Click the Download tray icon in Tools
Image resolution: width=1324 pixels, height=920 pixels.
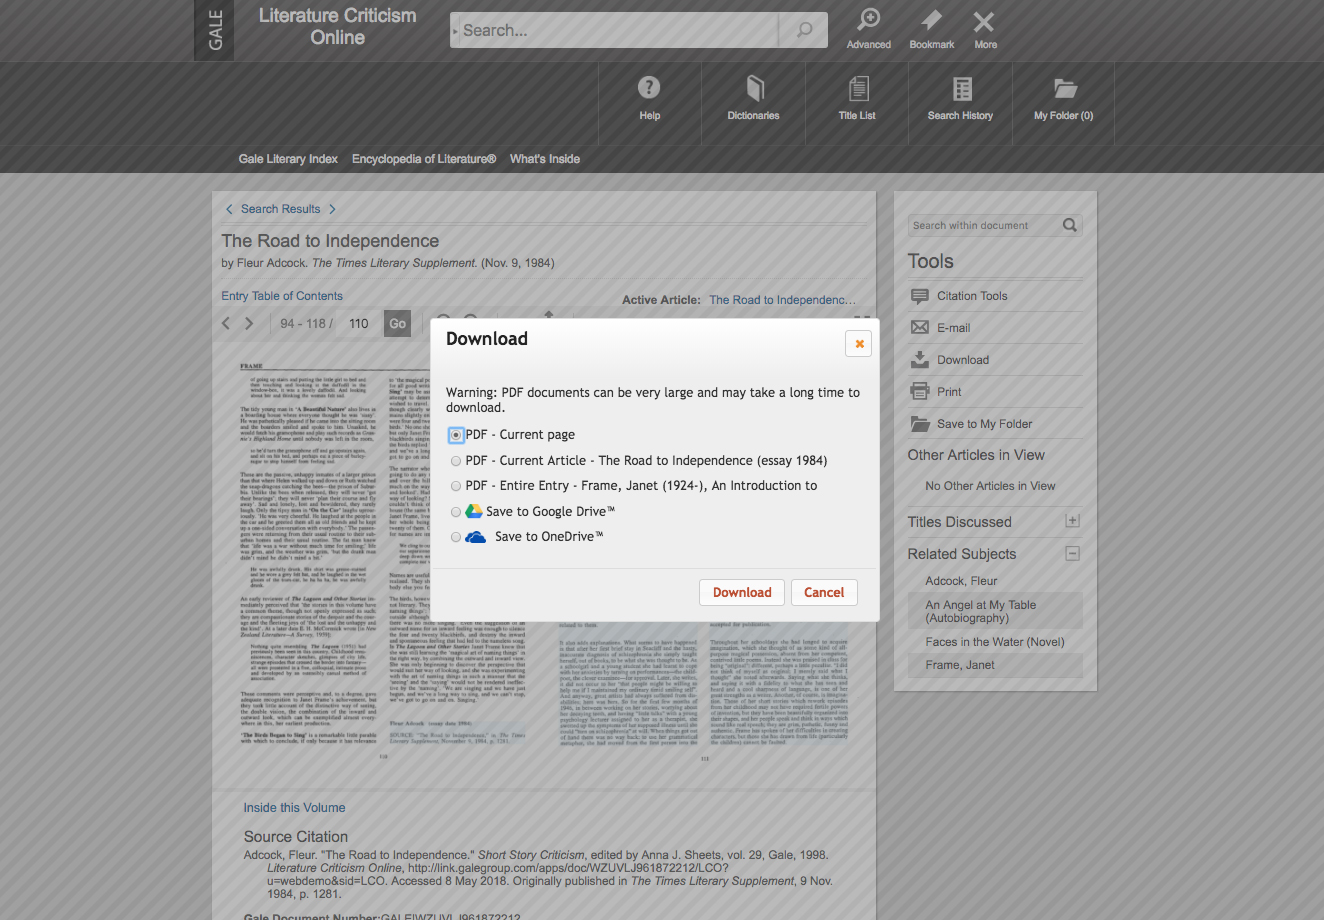point(920,359)
